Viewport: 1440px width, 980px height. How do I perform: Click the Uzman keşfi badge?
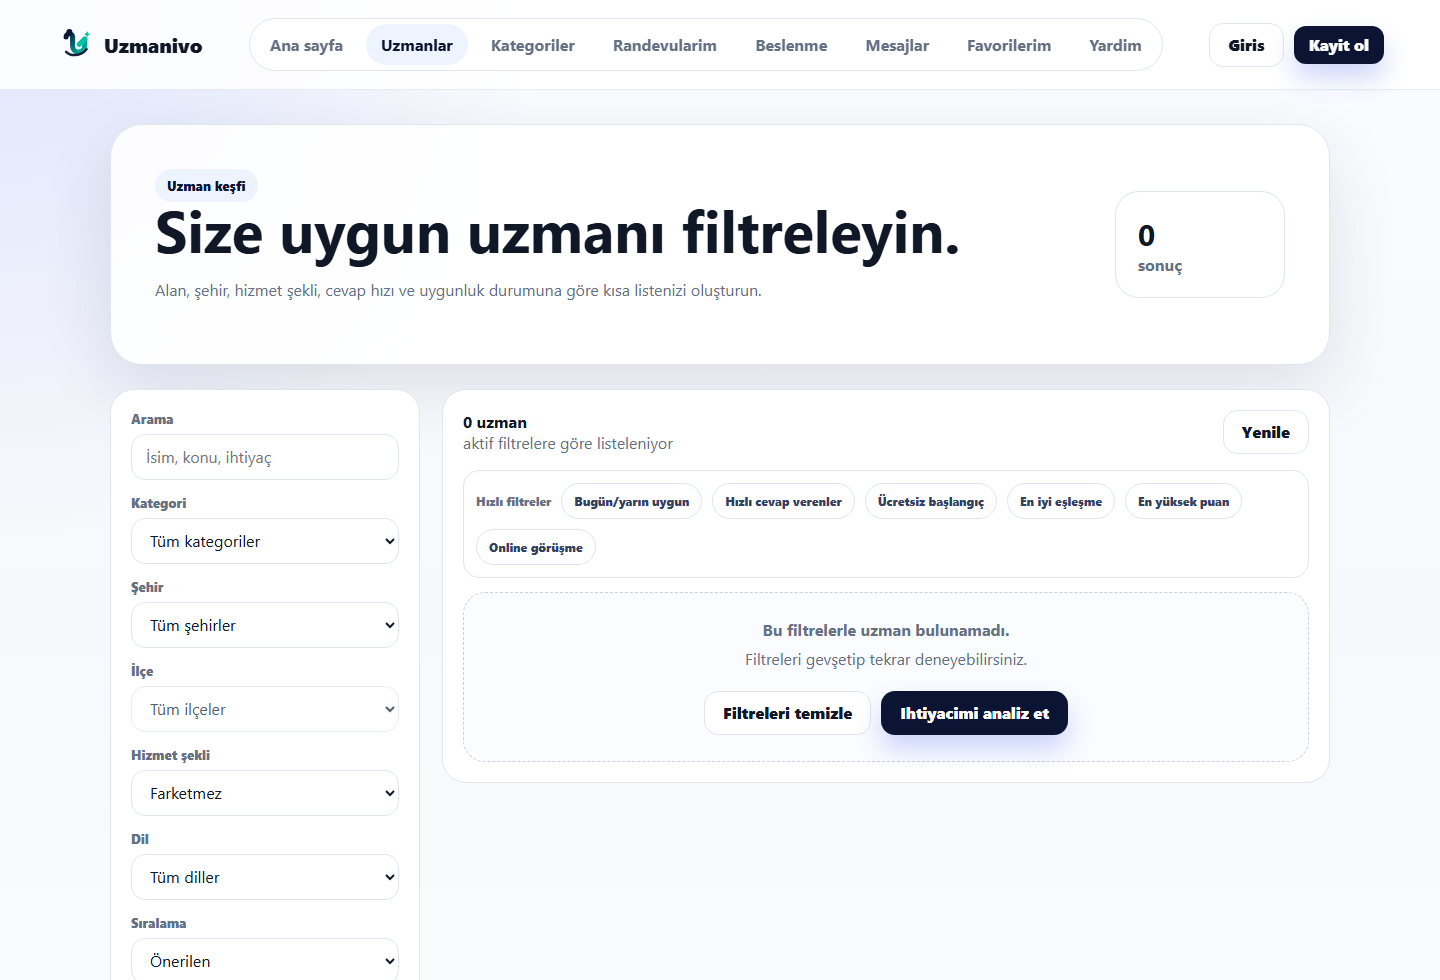pos(206,186)
